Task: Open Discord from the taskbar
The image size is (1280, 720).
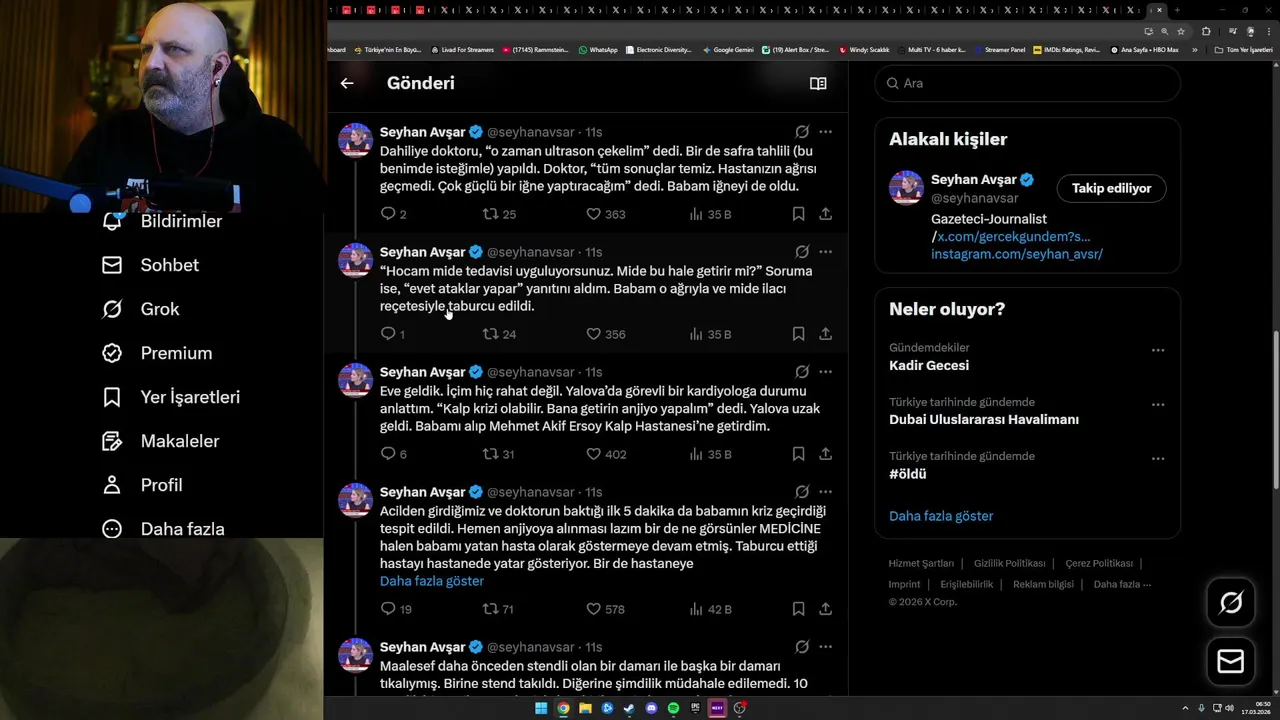Action: pyautogui.click(x=651, y=708)
